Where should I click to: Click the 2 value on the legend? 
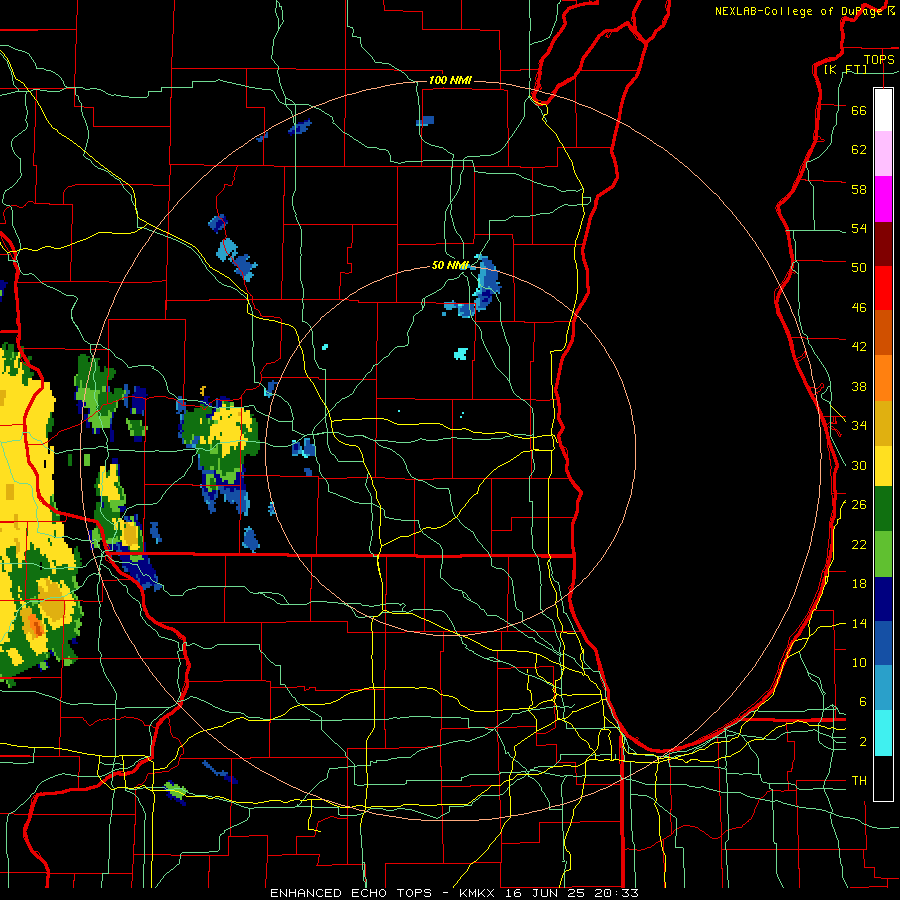click(863, 742)
